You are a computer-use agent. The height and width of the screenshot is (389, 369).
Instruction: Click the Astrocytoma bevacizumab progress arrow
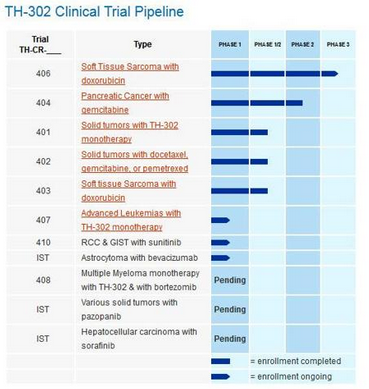pyautogui.click(x=220, y=258)
